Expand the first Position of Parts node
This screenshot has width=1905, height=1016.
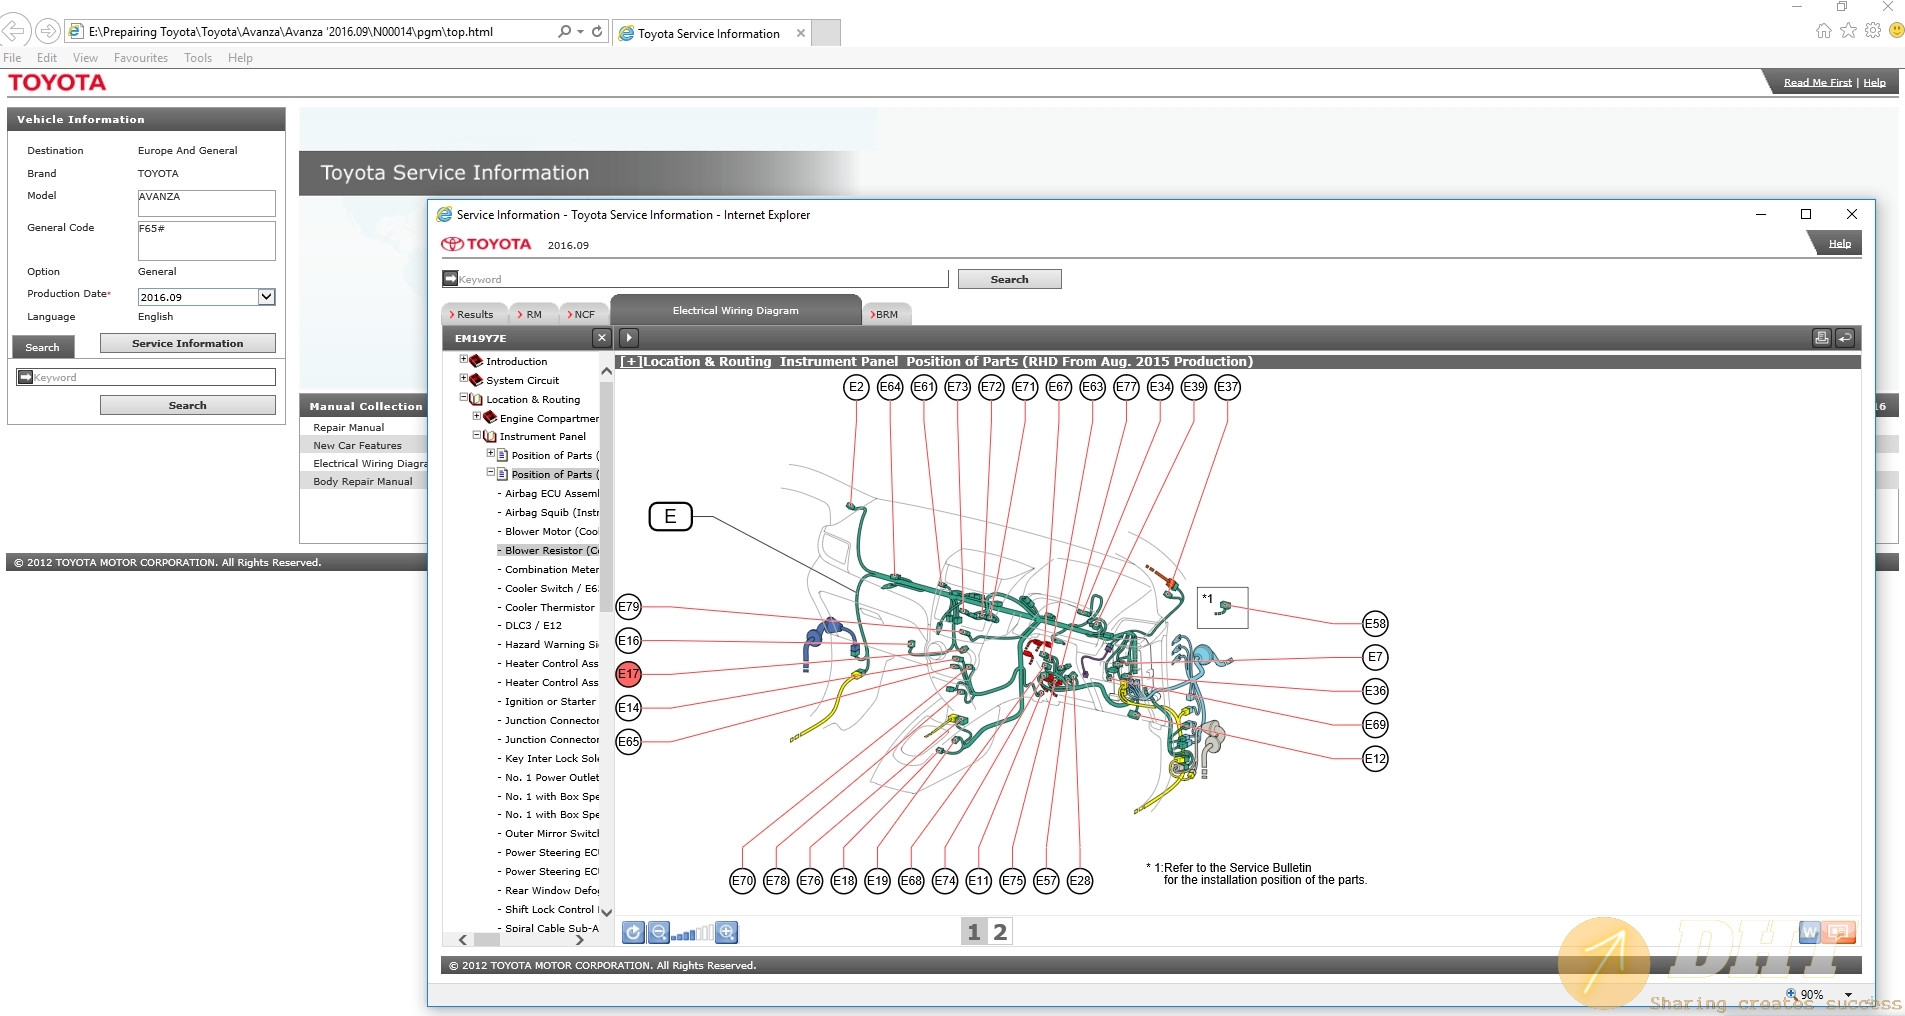tap(491, 453)
